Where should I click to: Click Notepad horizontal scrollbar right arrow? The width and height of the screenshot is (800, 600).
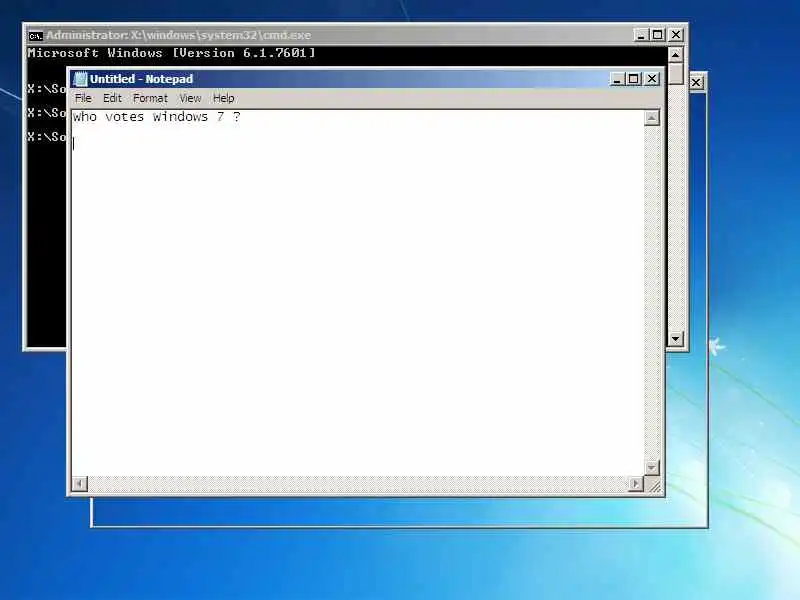click(x=636, y=484)
